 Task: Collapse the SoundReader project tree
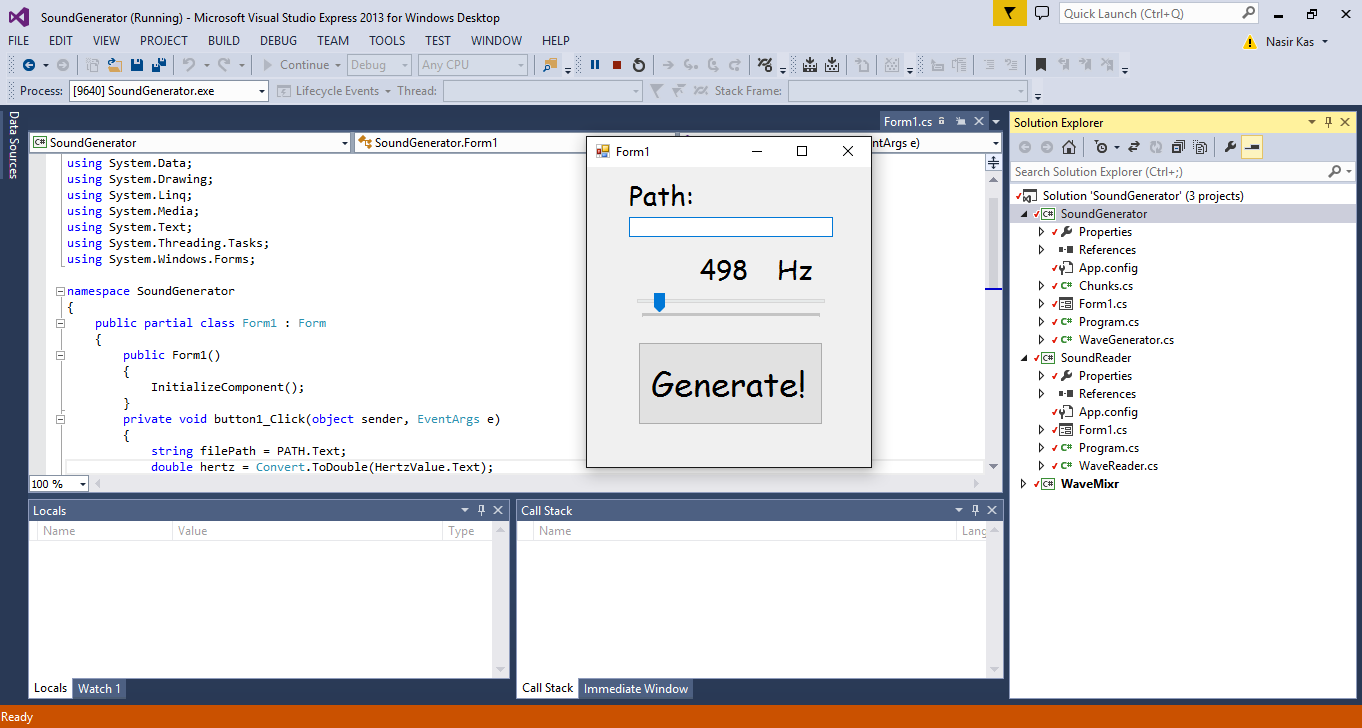click(1023, 358)
